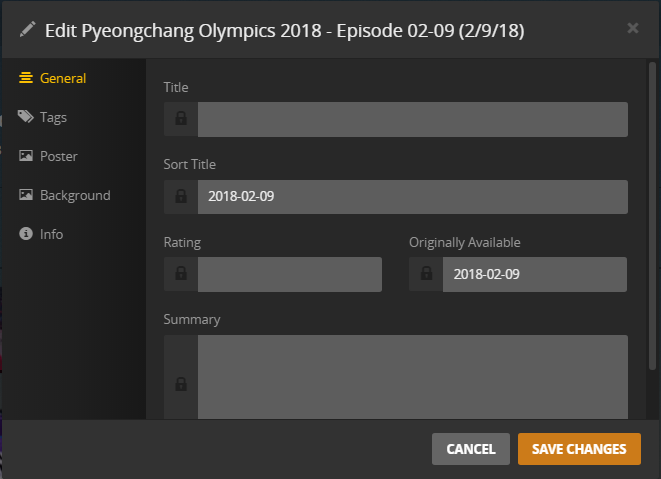661x479 pixels.
Task: Click the 'Summary' label
Action: coord(192,320)
